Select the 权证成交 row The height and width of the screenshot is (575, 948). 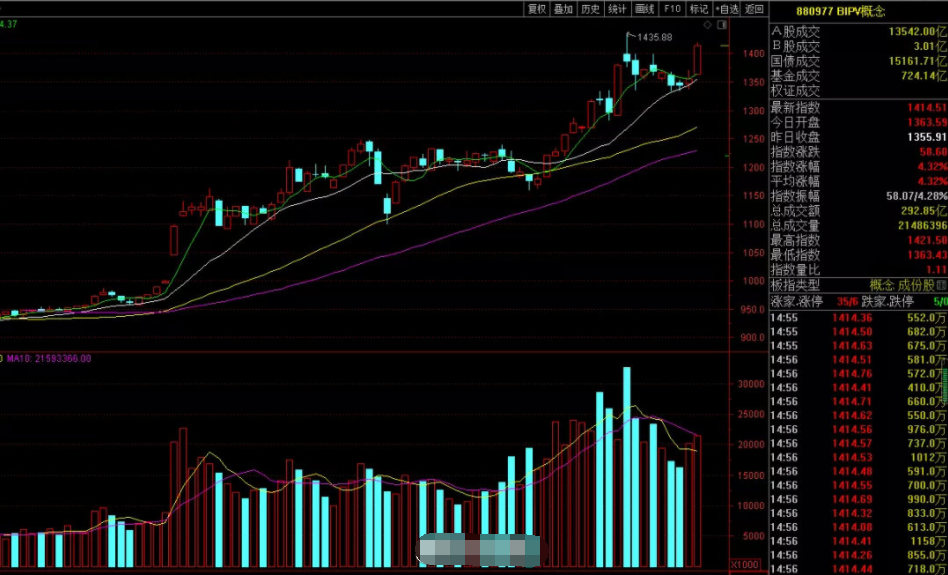(x=859, y=91)
